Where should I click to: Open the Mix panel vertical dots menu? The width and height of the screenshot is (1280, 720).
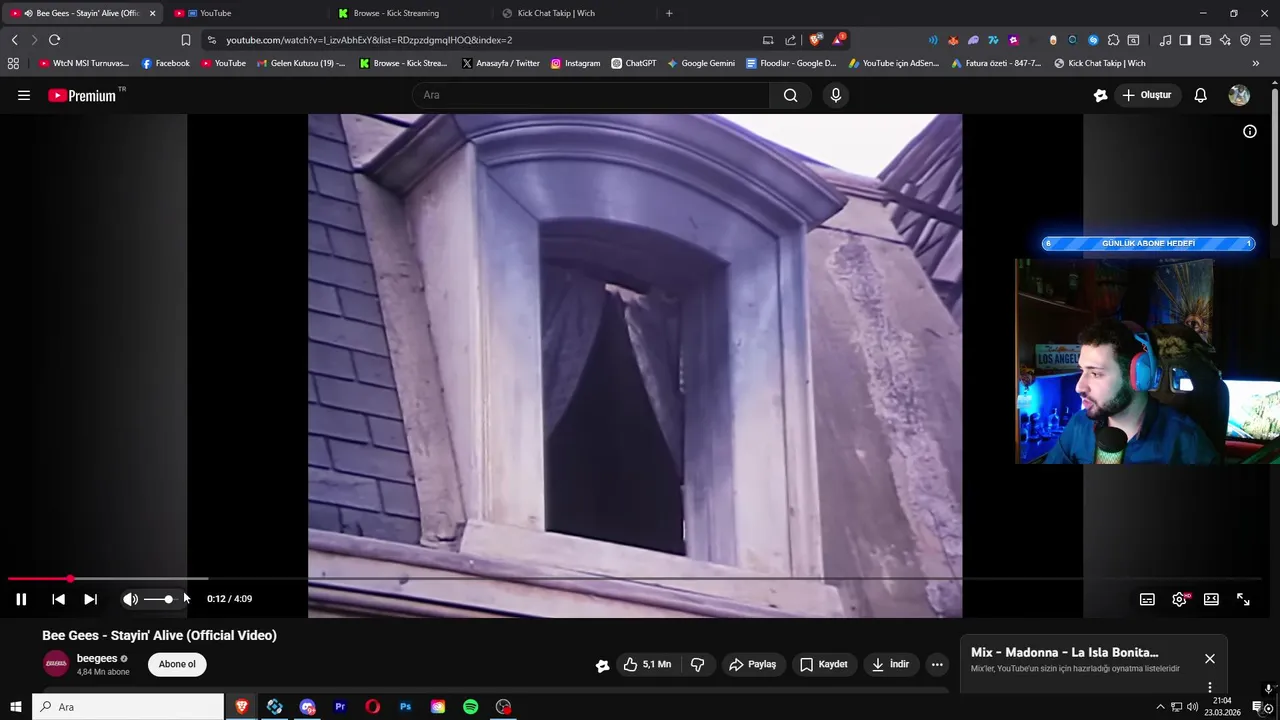[1209, 687]
